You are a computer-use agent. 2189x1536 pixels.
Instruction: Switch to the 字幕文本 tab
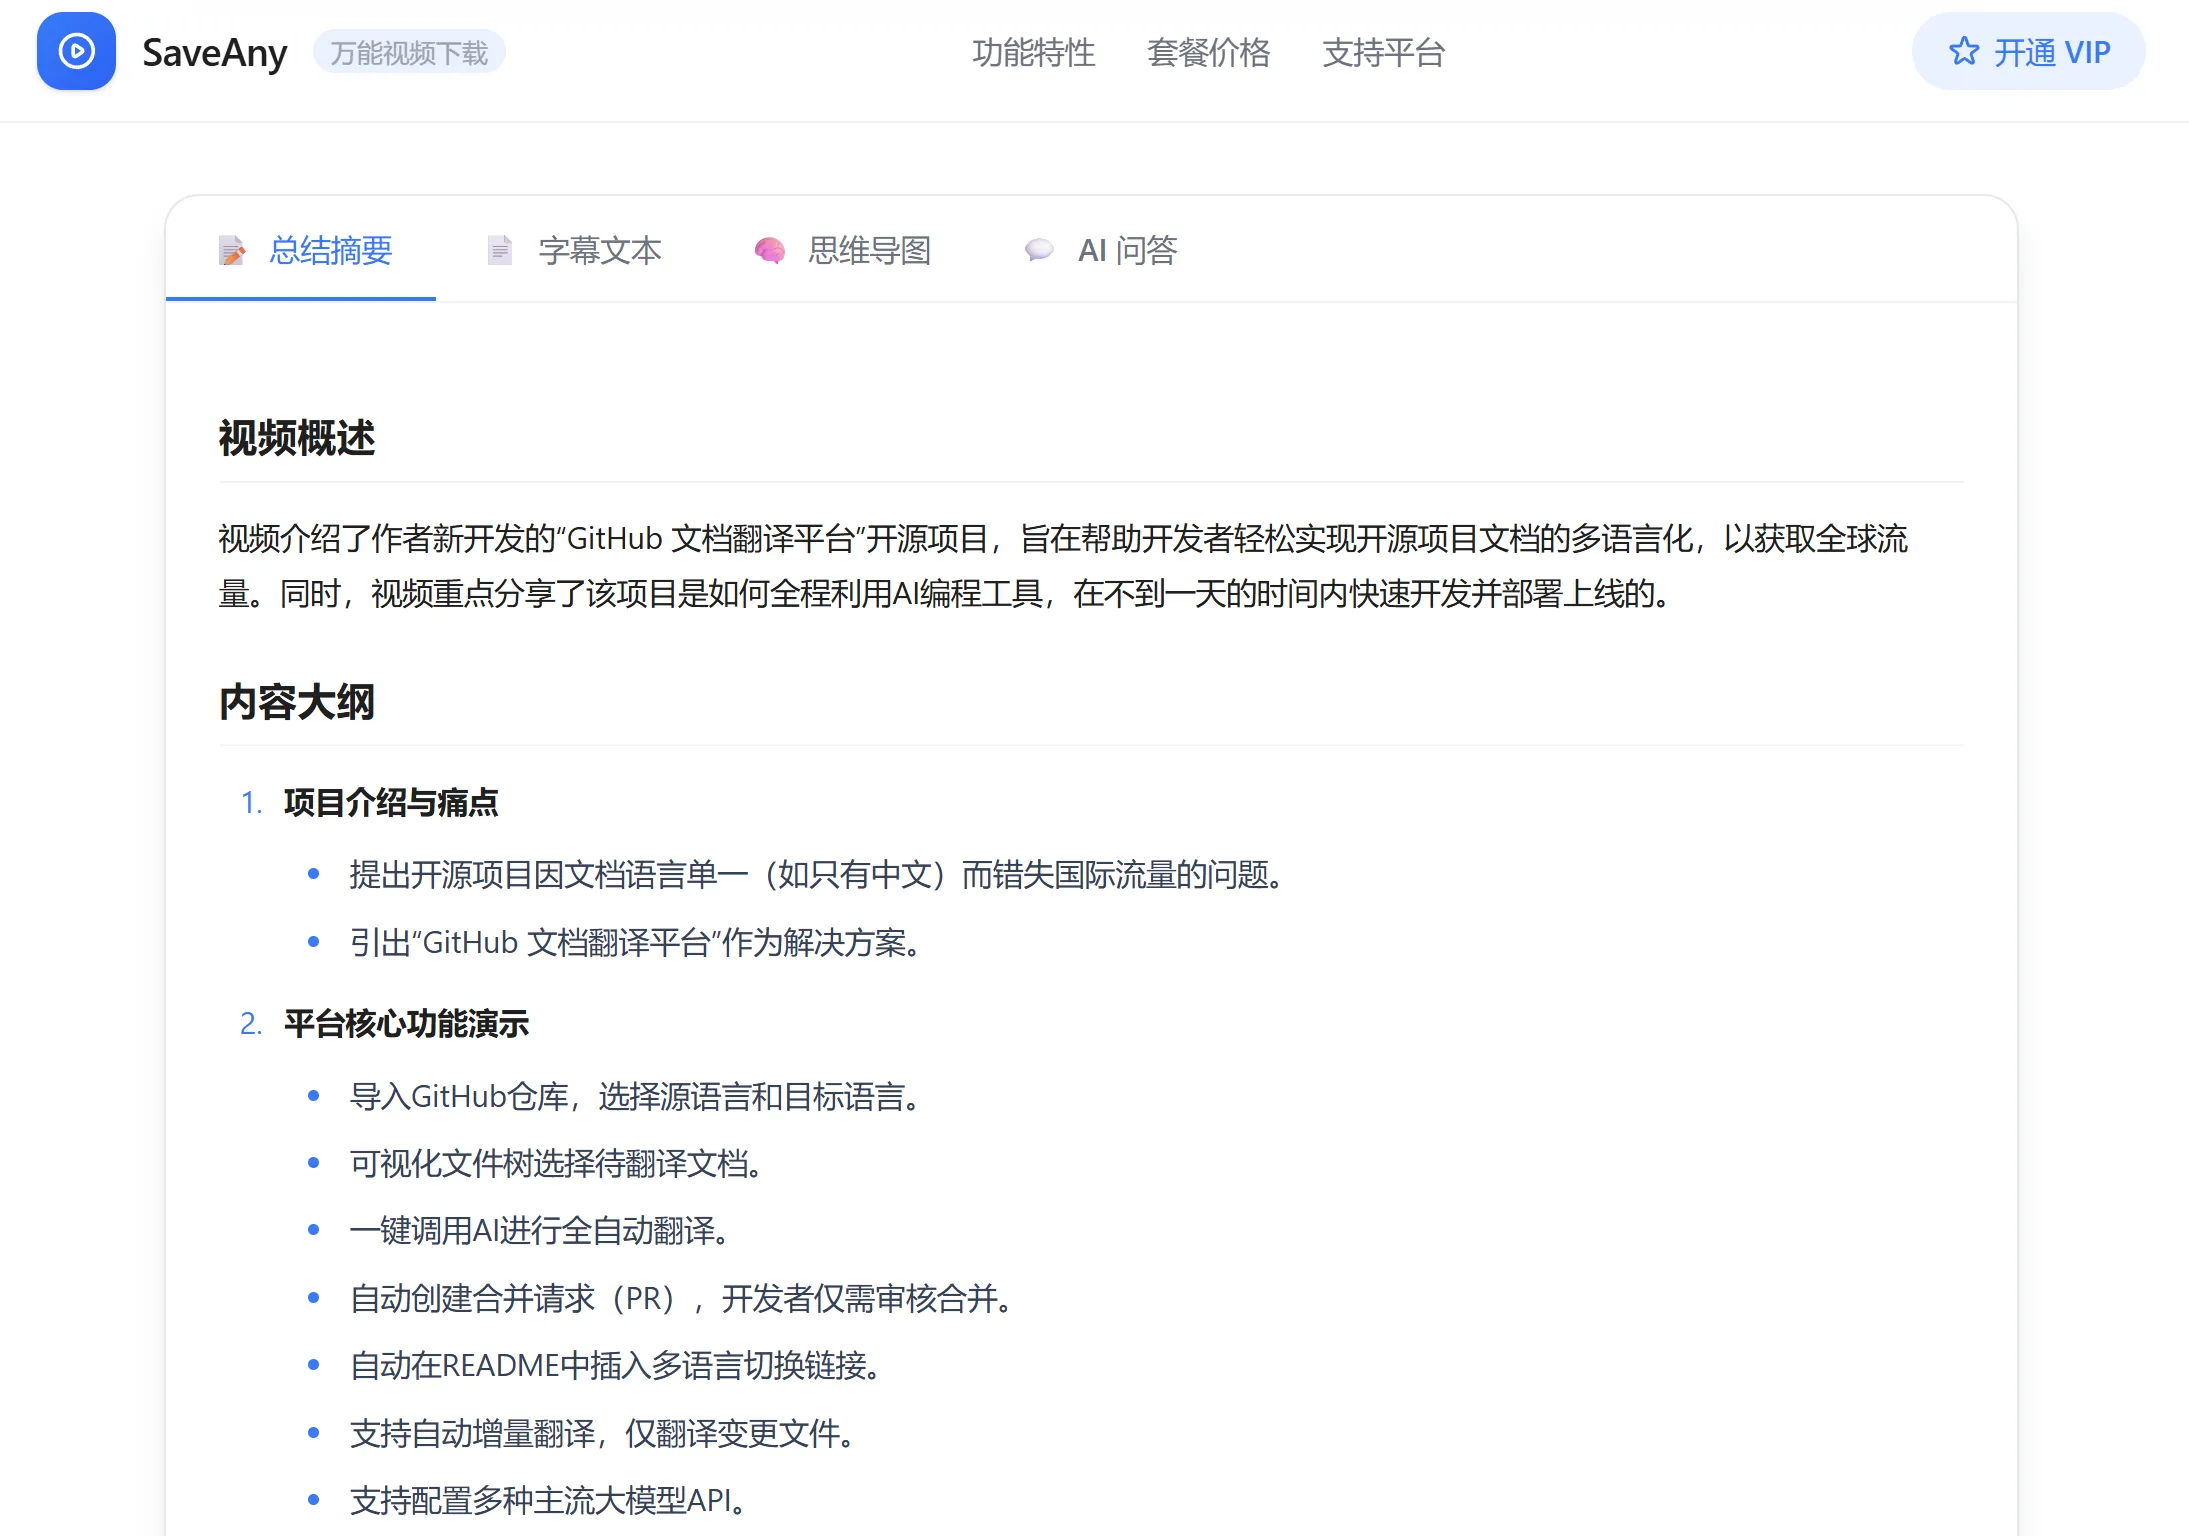tap(599, 250)
